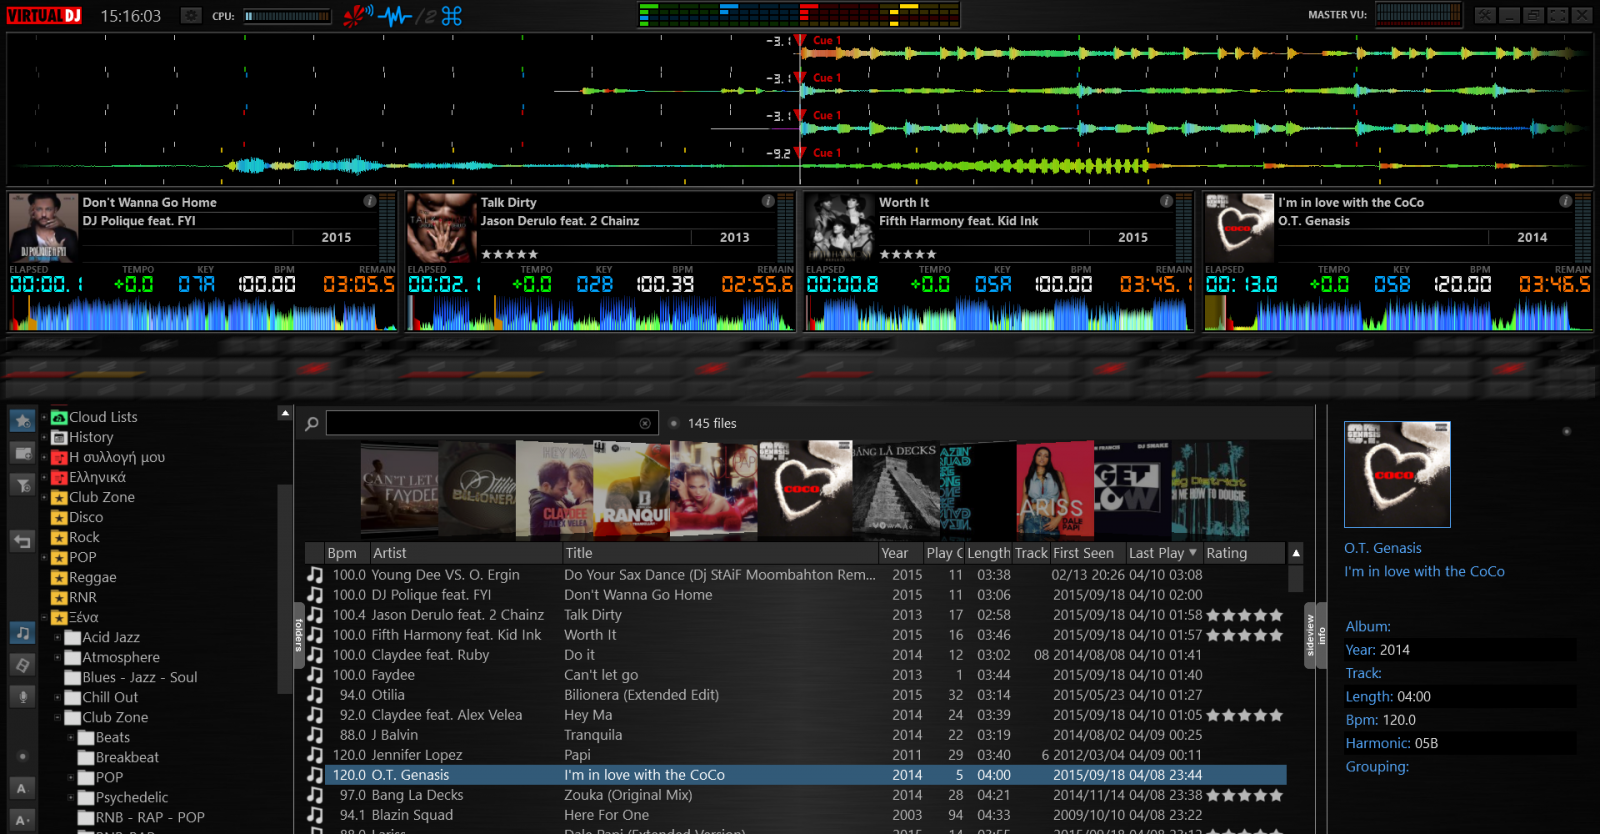Click the red broadcast icon in top bar
This screenshot has width=1600, height=834.
coord(357,15)
